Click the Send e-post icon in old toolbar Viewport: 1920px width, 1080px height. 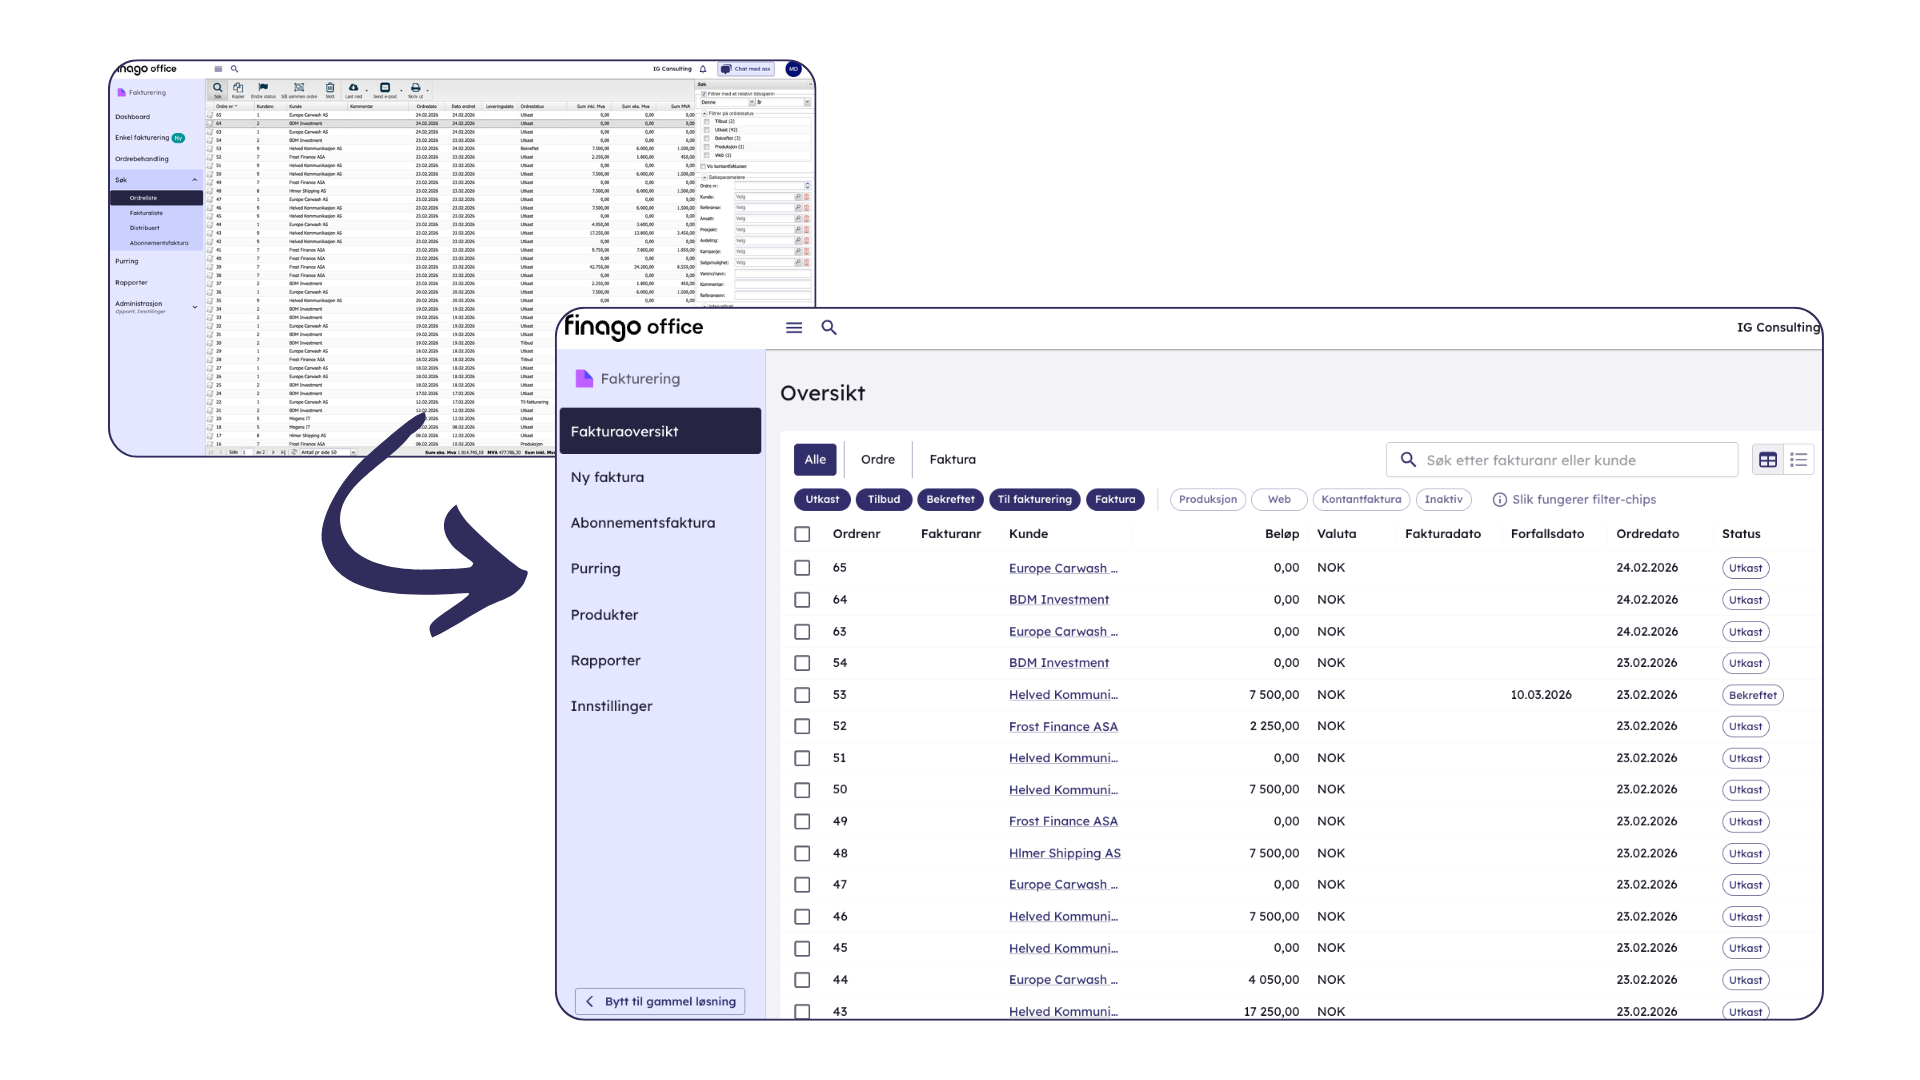click(385, 88)
